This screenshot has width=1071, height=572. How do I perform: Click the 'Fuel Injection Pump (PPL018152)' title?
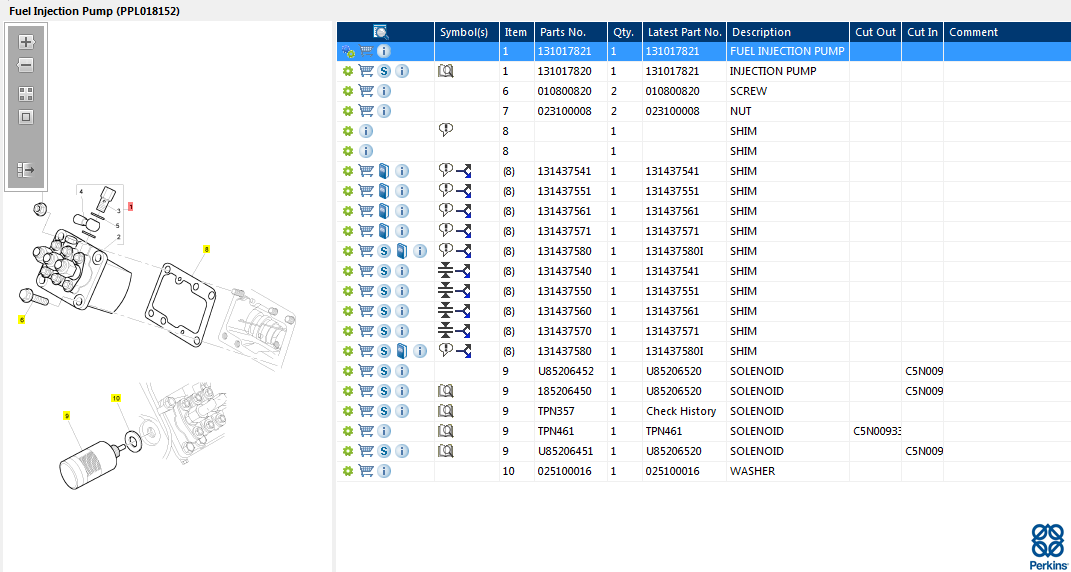(x=94, y=12)
